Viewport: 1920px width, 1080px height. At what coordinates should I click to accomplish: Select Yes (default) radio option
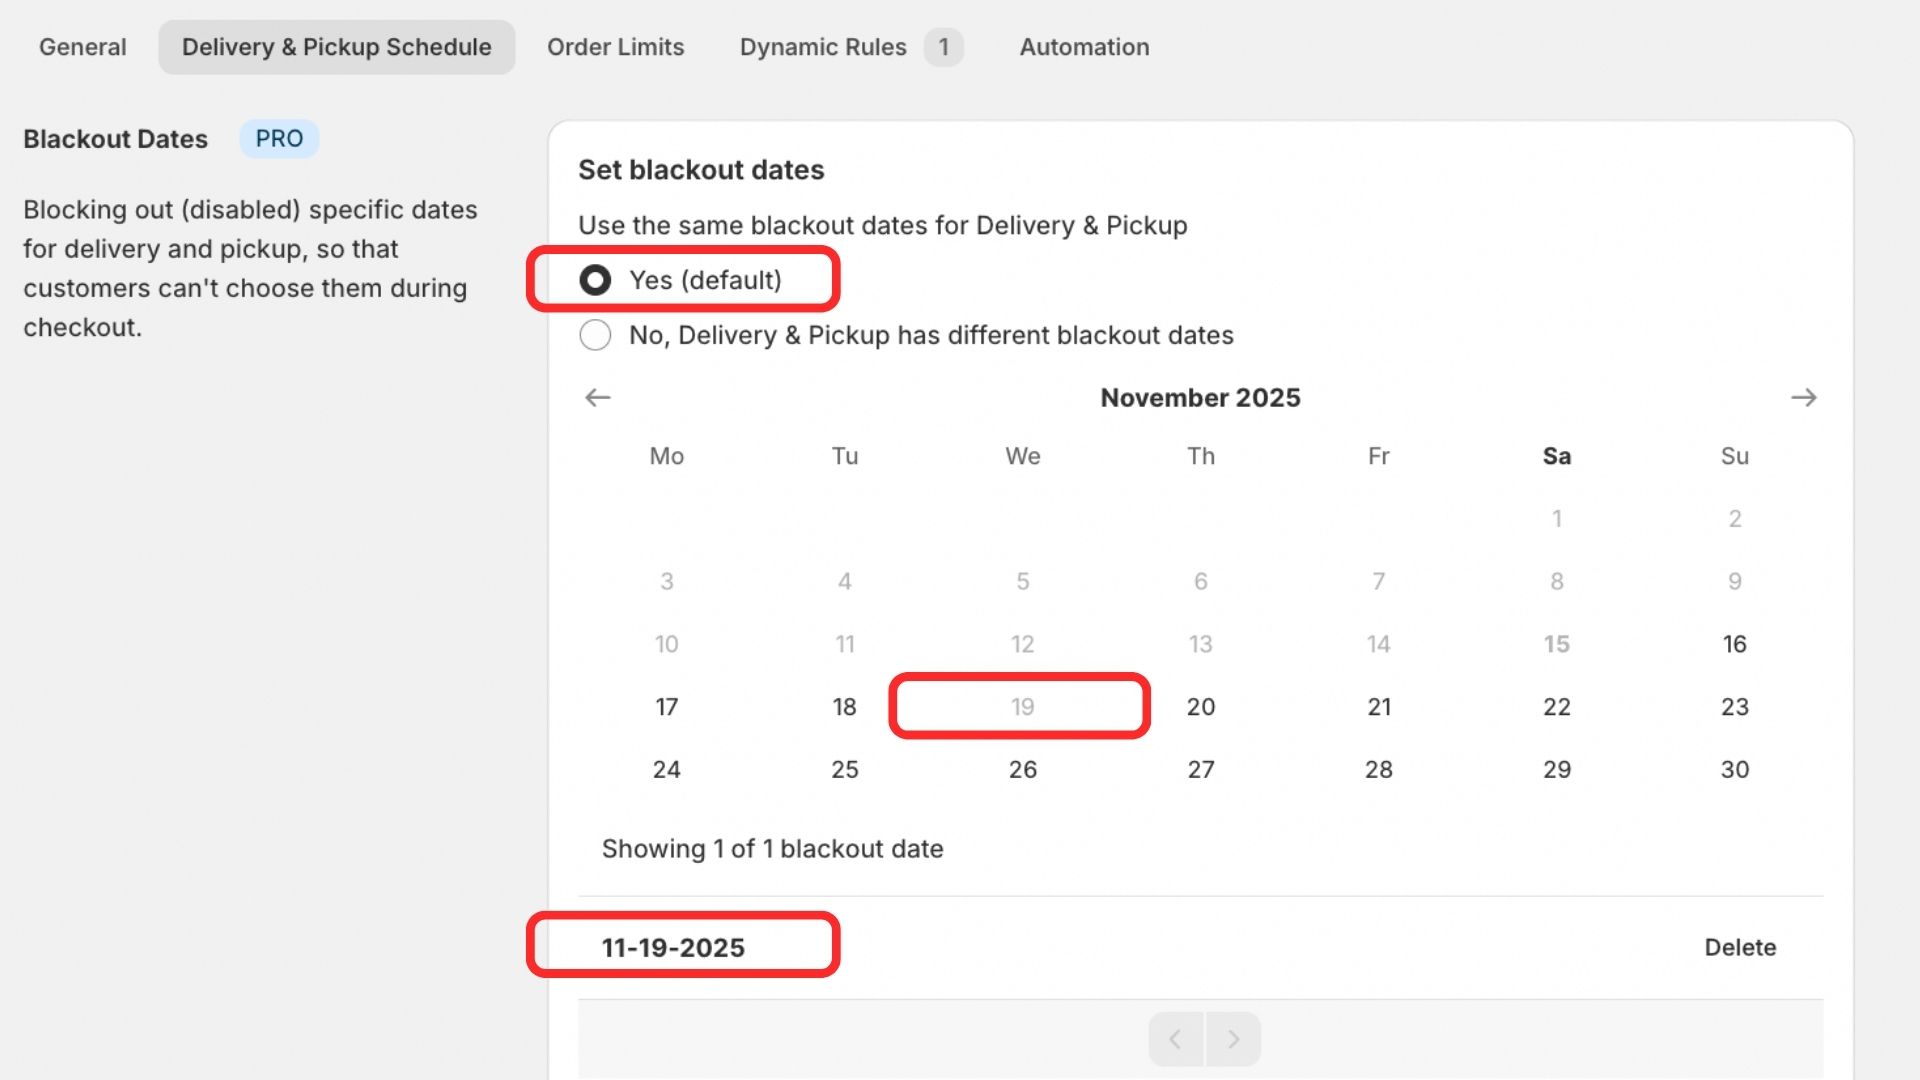[595, 280]
